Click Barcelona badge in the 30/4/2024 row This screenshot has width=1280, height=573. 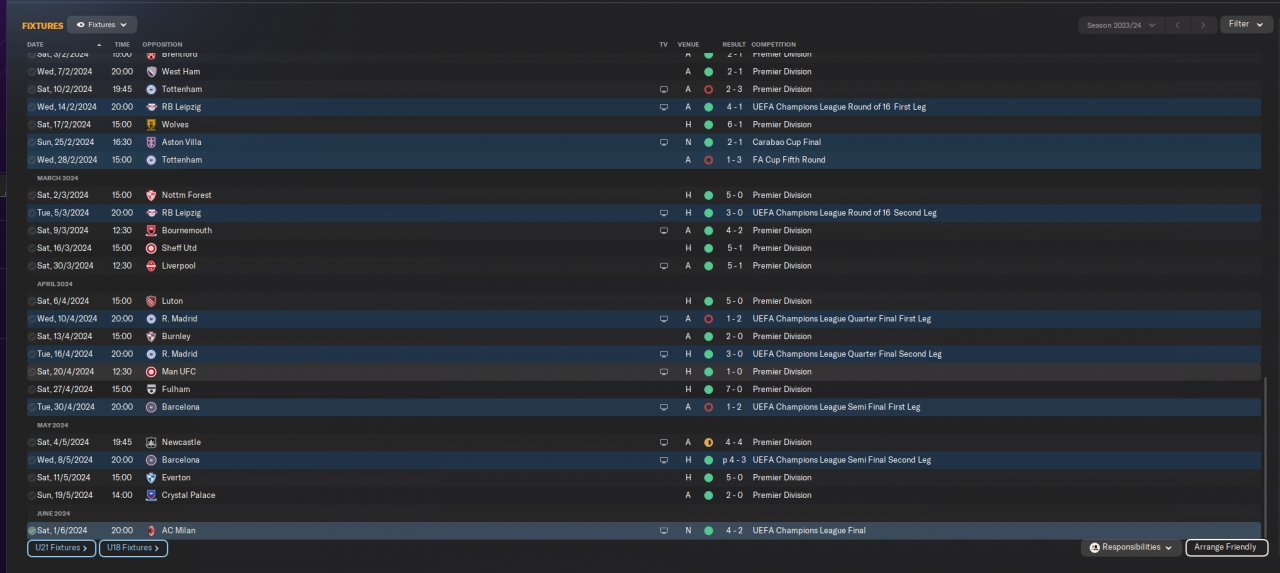[151, 407]
